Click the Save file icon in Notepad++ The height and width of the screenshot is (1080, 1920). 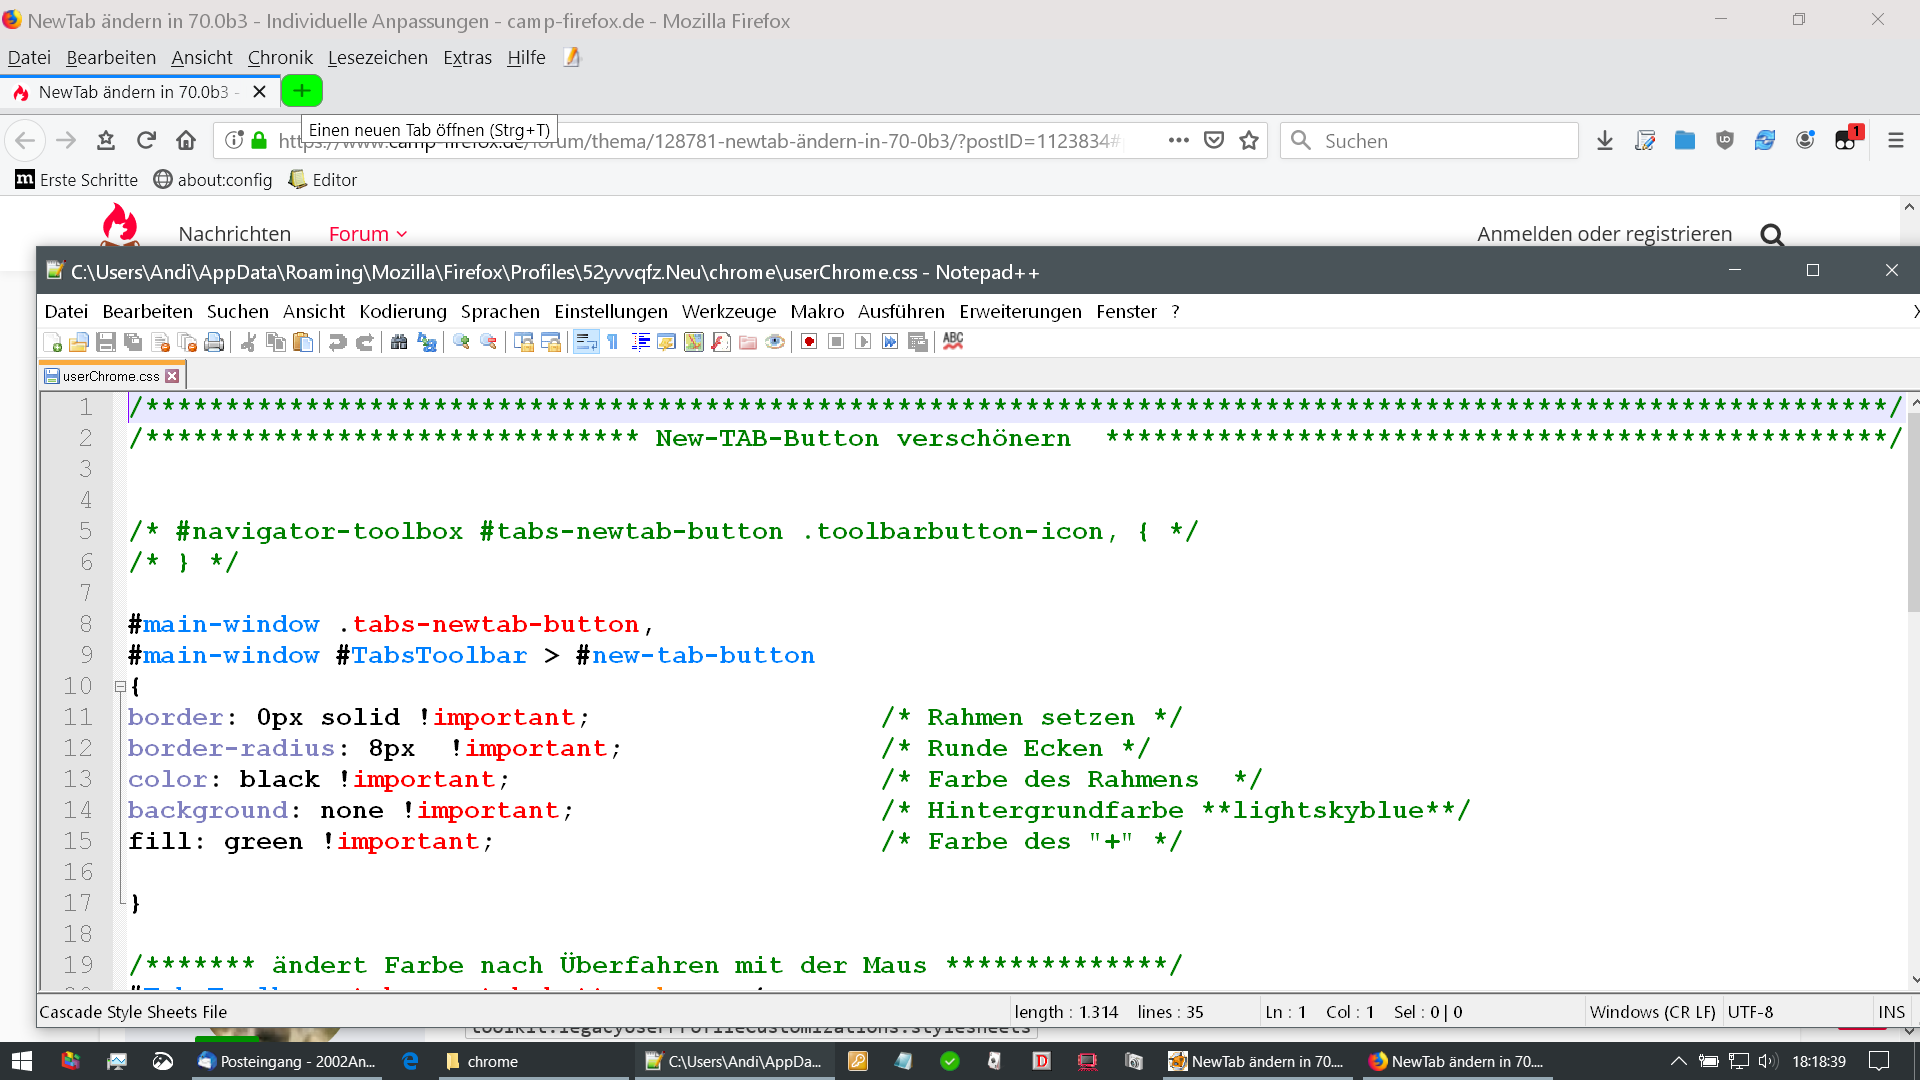point(106,343)
